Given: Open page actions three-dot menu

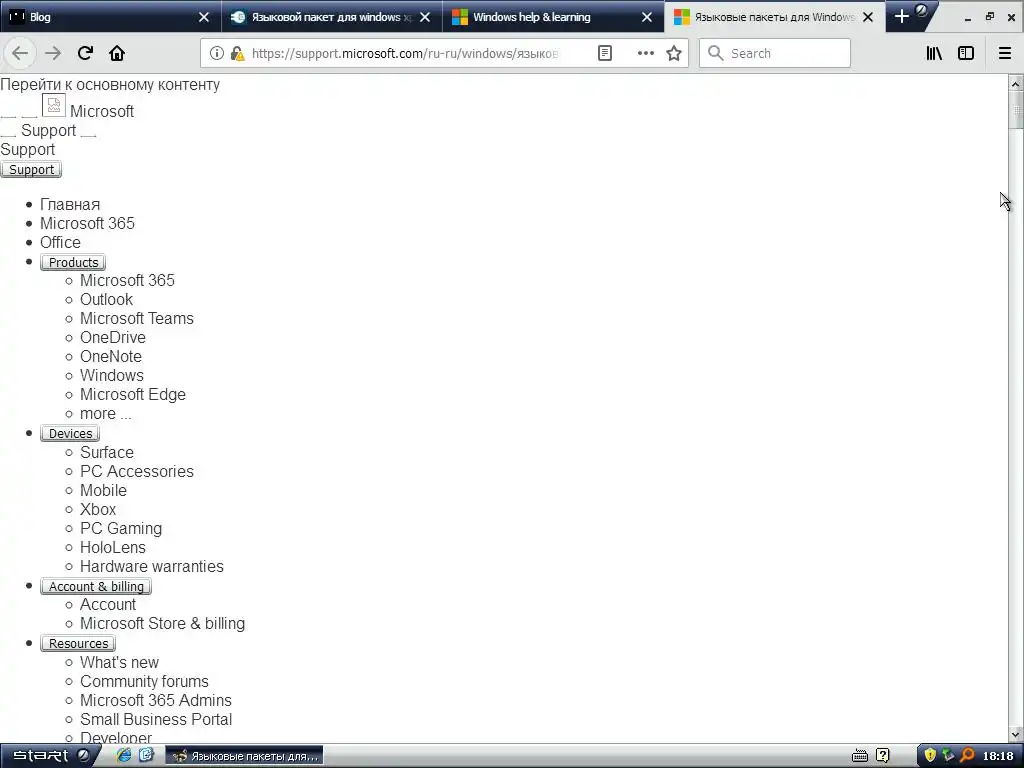Looking at the screenshot, I should [645, 53].
